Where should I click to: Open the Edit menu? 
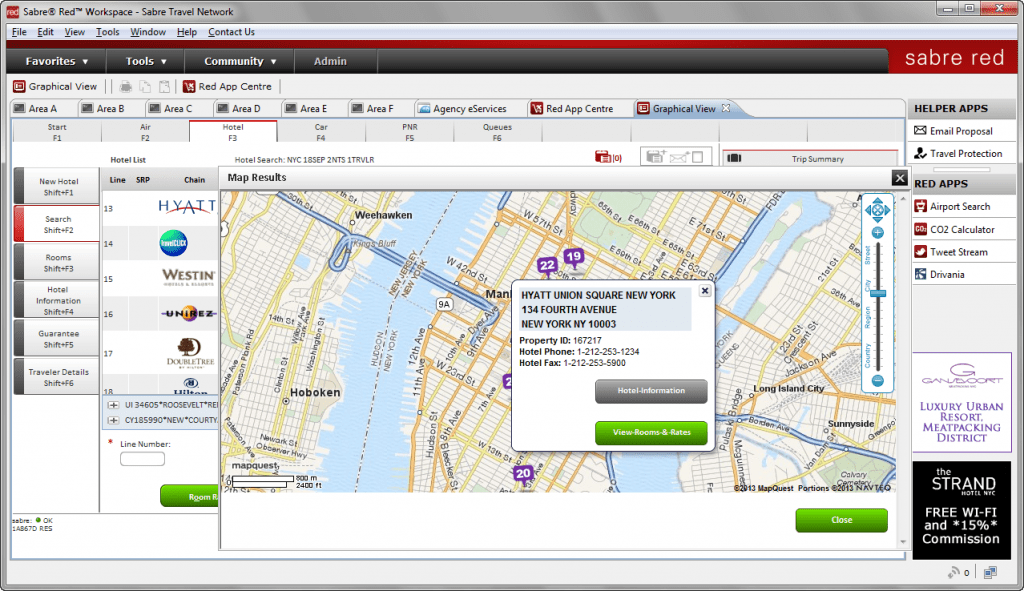(x=45, y=32)
